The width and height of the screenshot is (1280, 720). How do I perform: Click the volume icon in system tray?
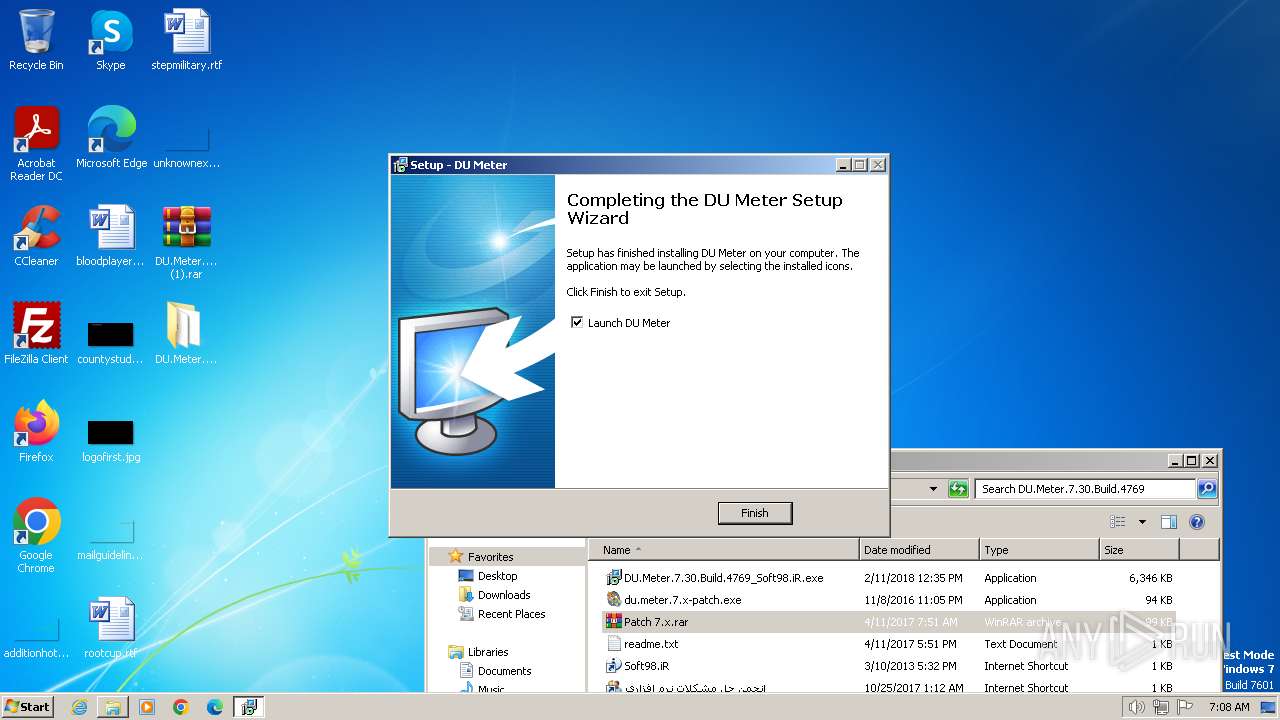tap(1137, 707)
